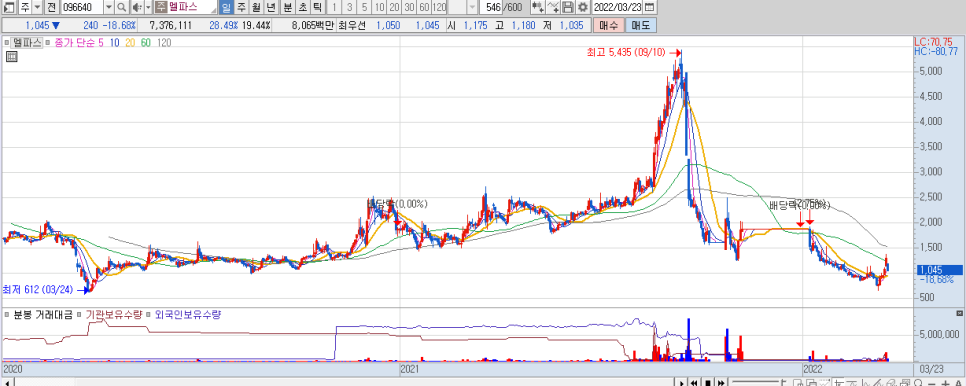Click the add candlestick chart icon
This screenshot has height=386, width=966.
coord(538,7)
